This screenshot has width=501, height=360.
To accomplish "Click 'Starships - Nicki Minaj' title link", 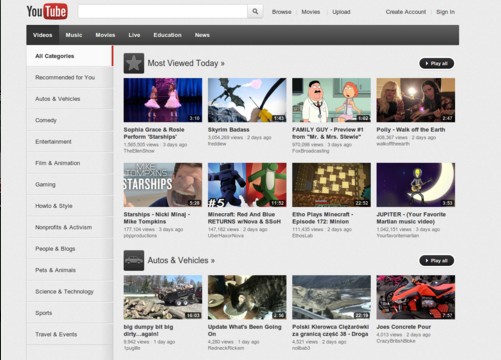I will 157,218.
